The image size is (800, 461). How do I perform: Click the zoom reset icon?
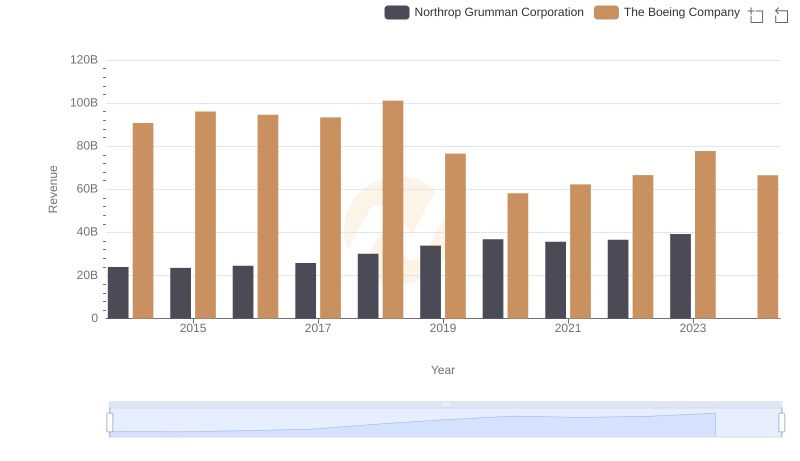coord(781,15)
